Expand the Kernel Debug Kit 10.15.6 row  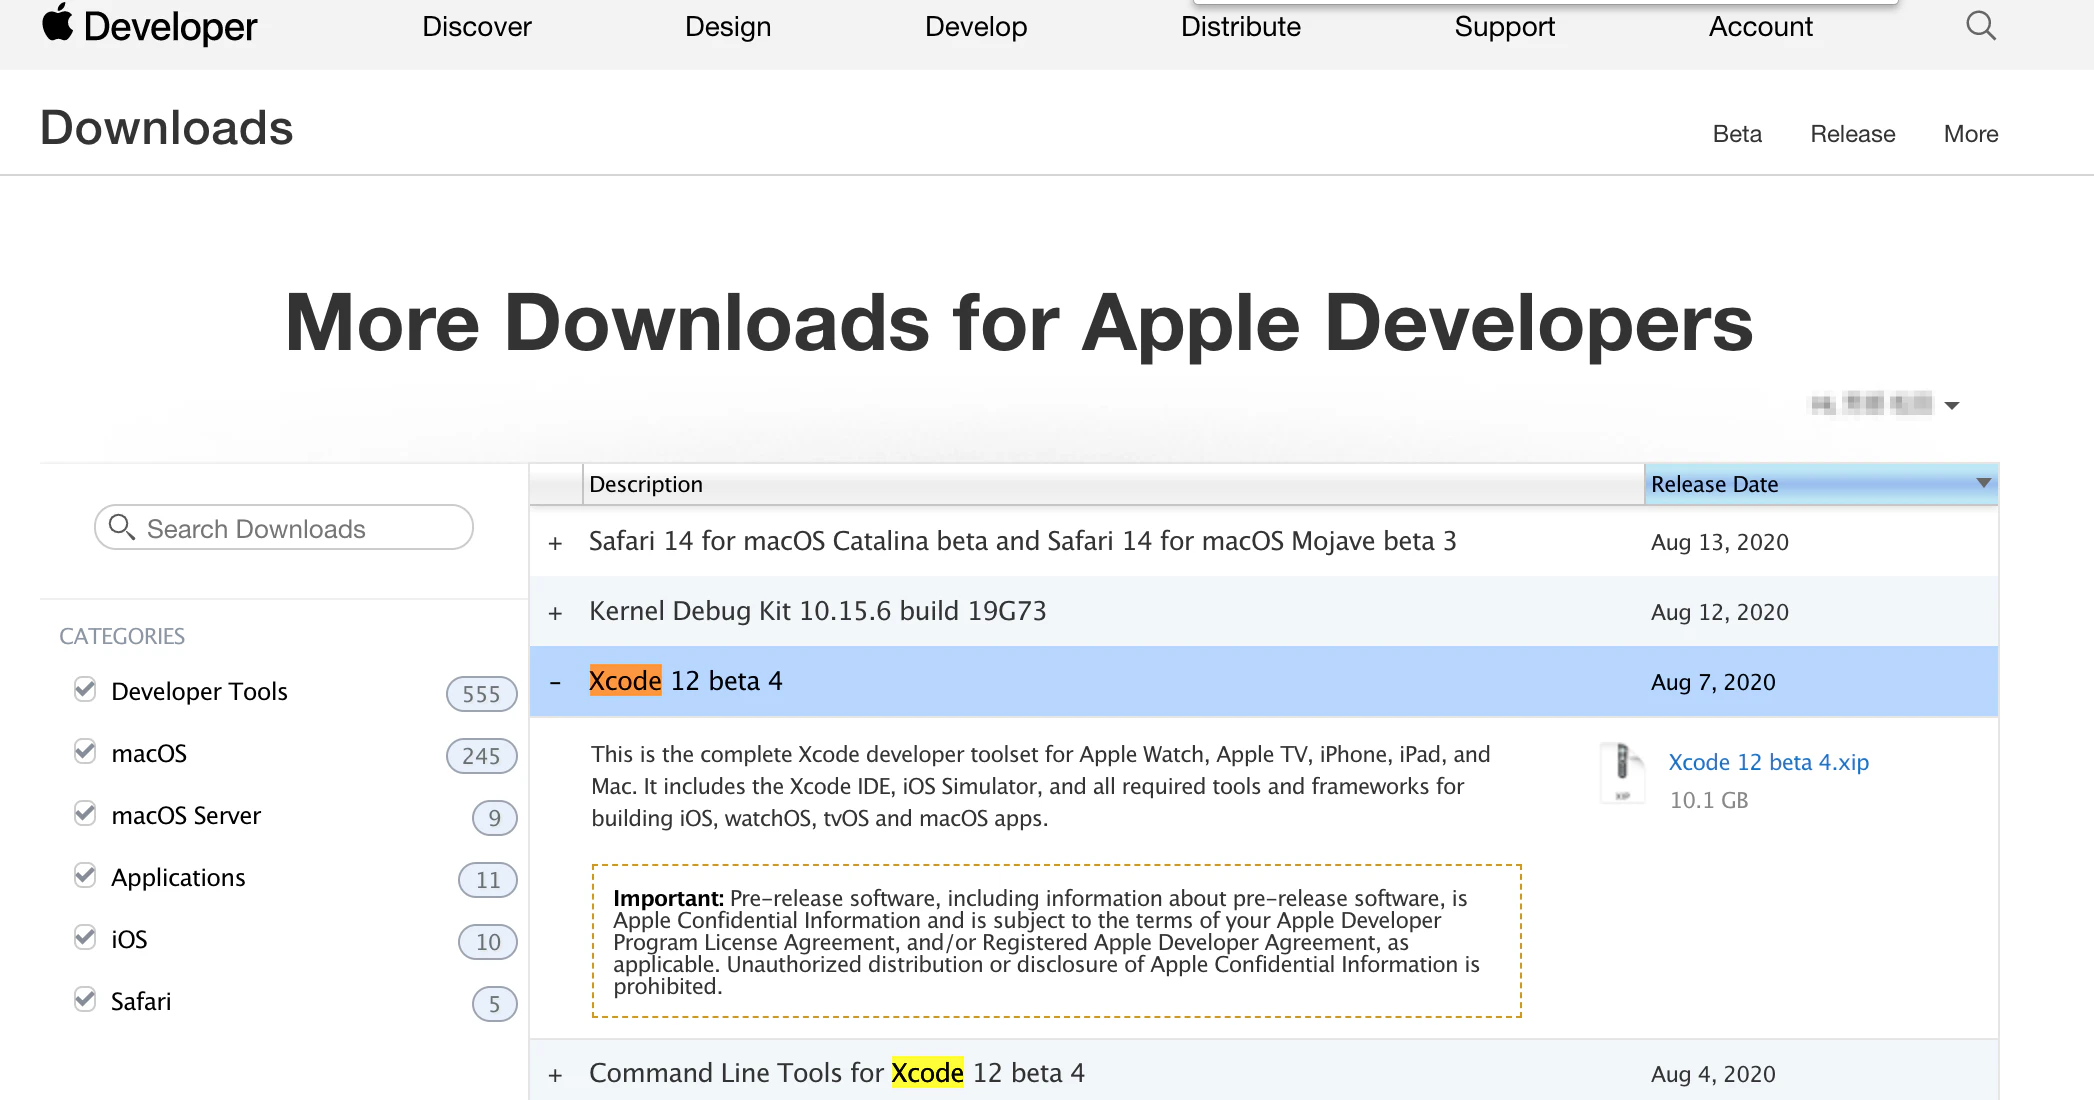pos(556,613)
